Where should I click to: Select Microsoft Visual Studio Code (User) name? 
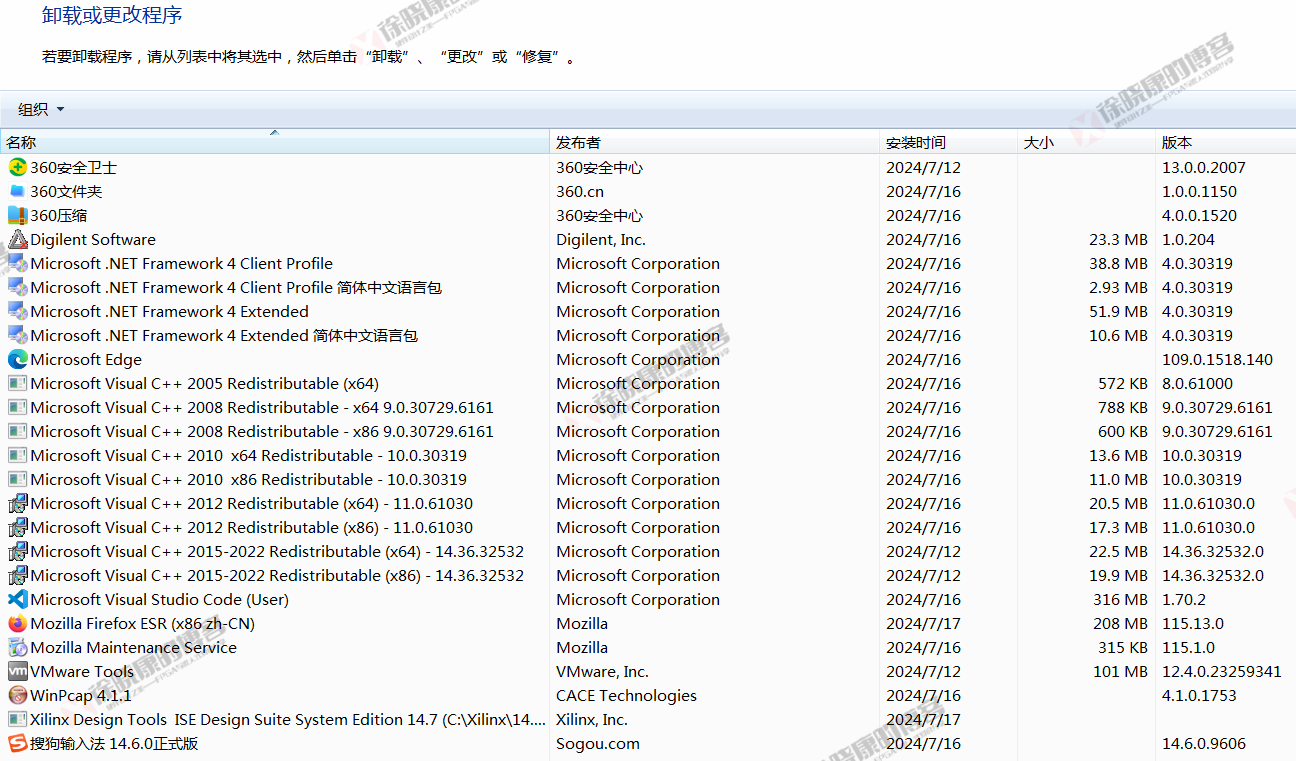[159, 599]
